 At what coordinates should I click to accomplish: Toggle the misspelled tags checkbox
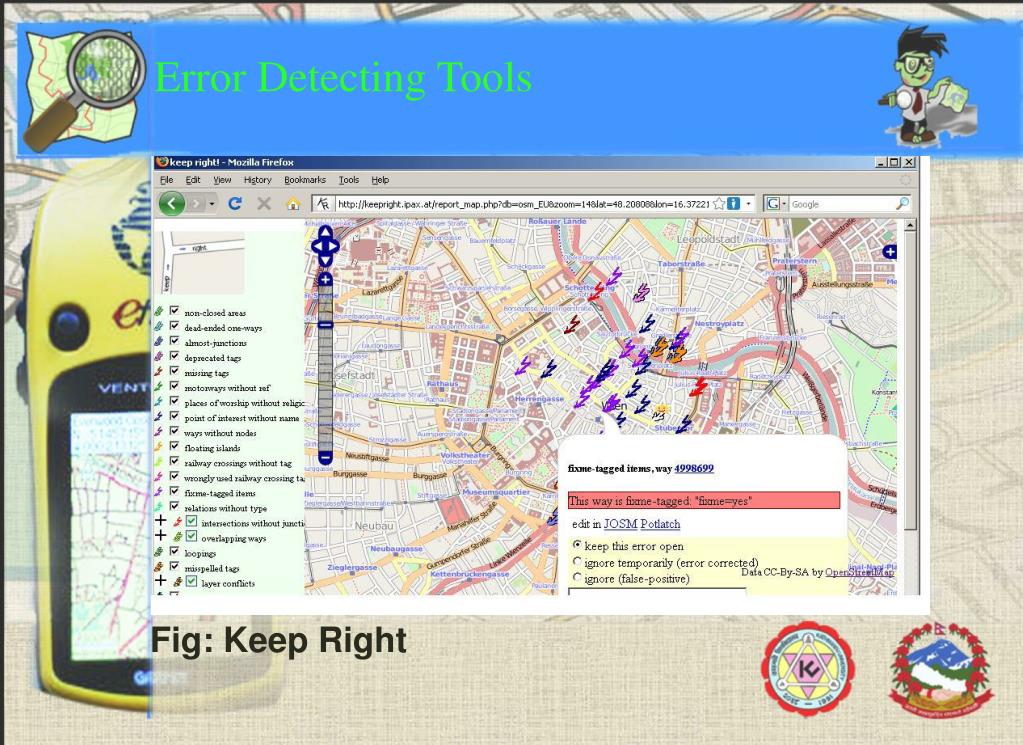174,566
